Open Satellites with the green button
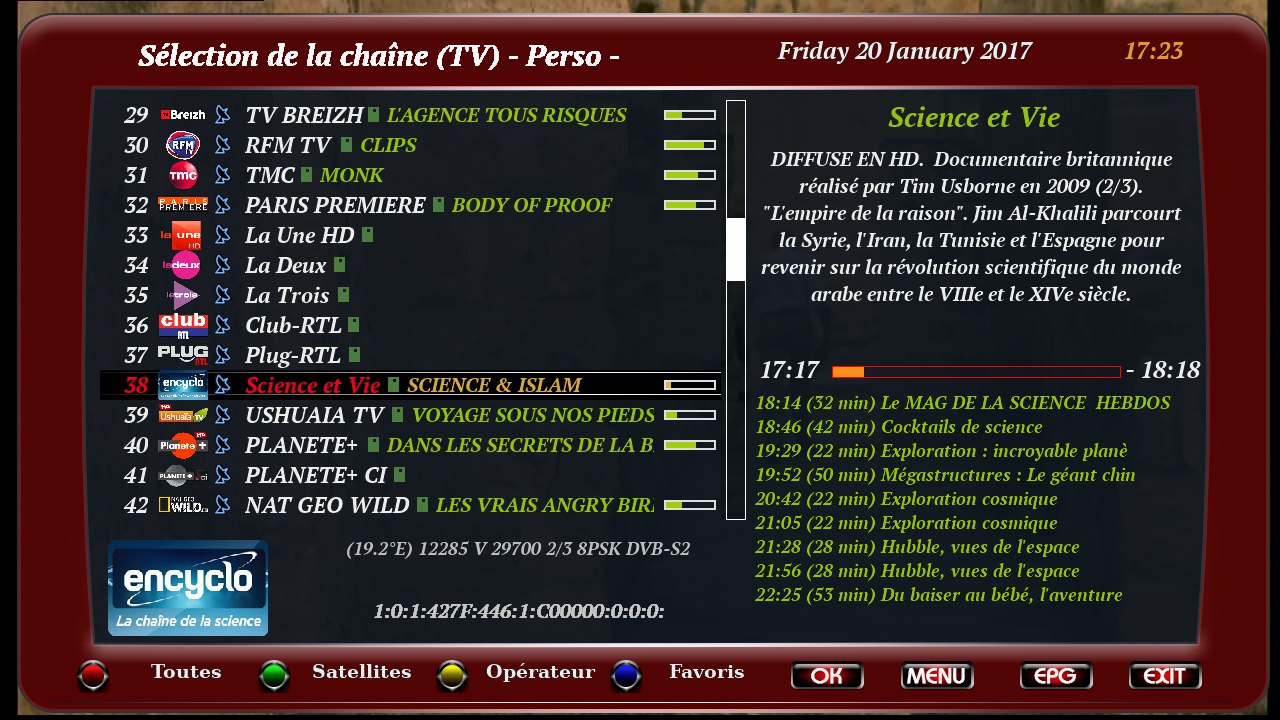The width and height of the screenshot is (1280, 720). pos(273,677)
